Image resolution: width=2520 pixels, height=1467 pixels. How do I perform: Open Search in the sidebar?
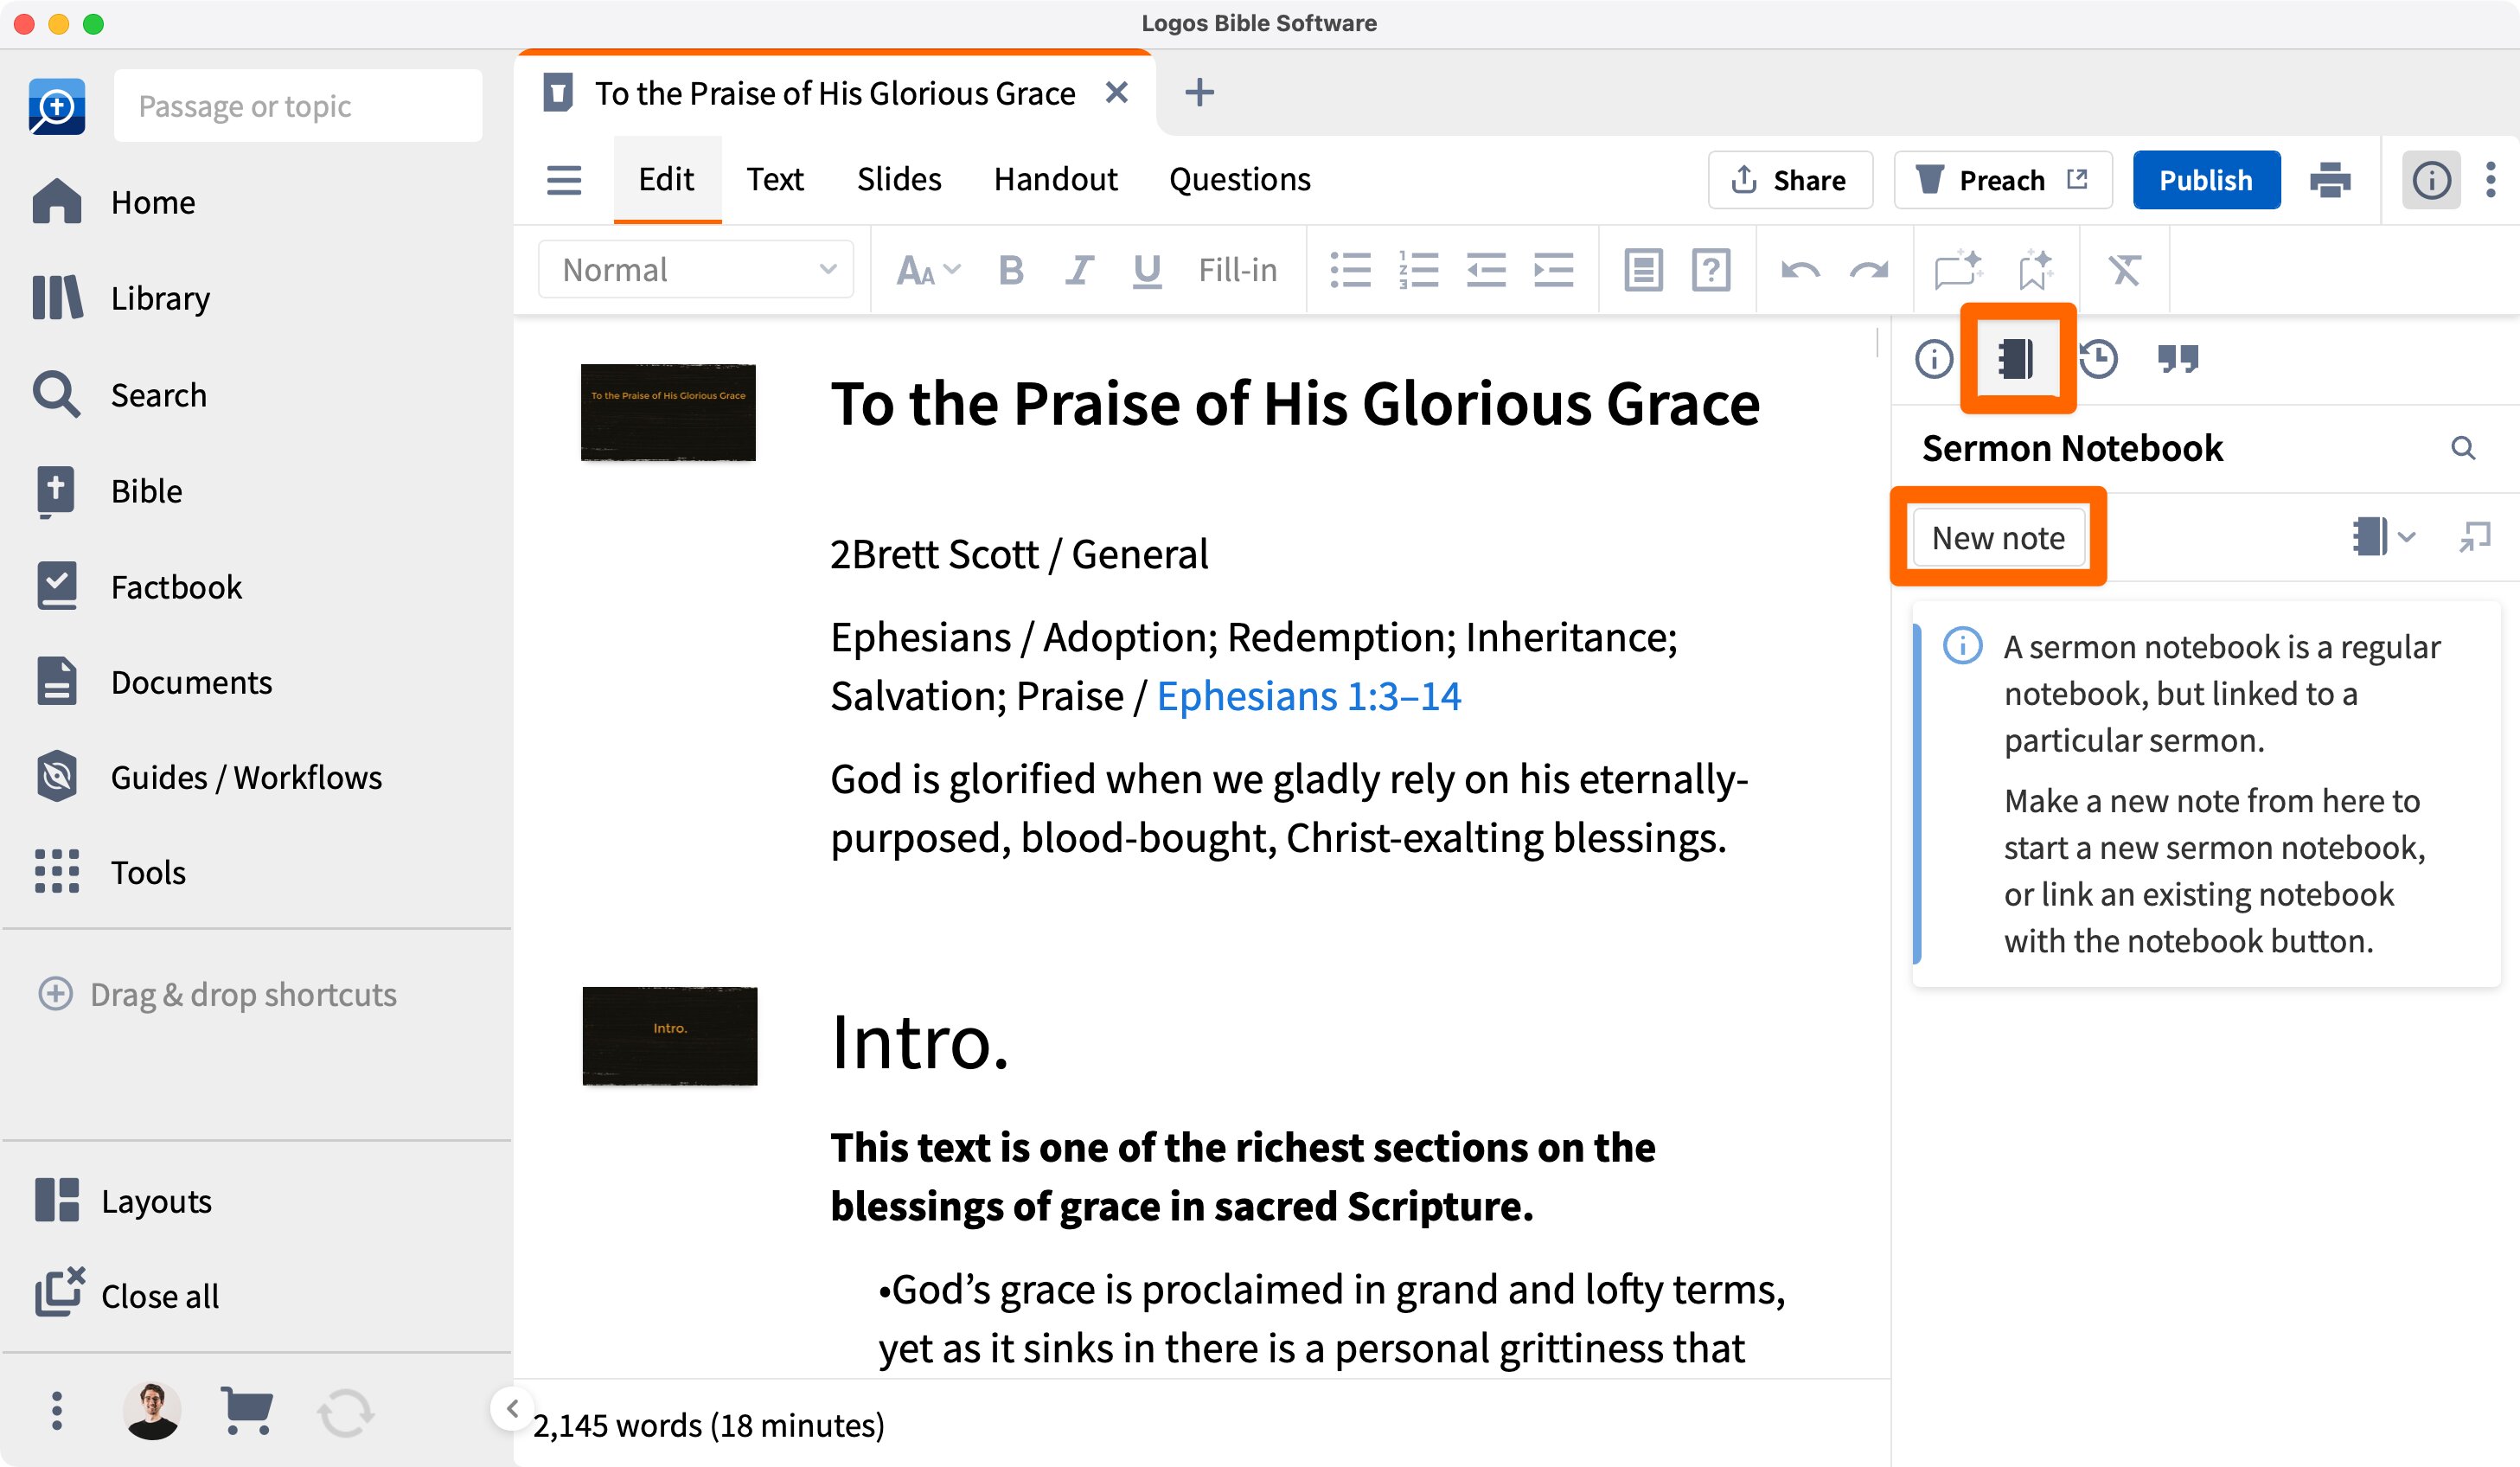coord(119,395)
